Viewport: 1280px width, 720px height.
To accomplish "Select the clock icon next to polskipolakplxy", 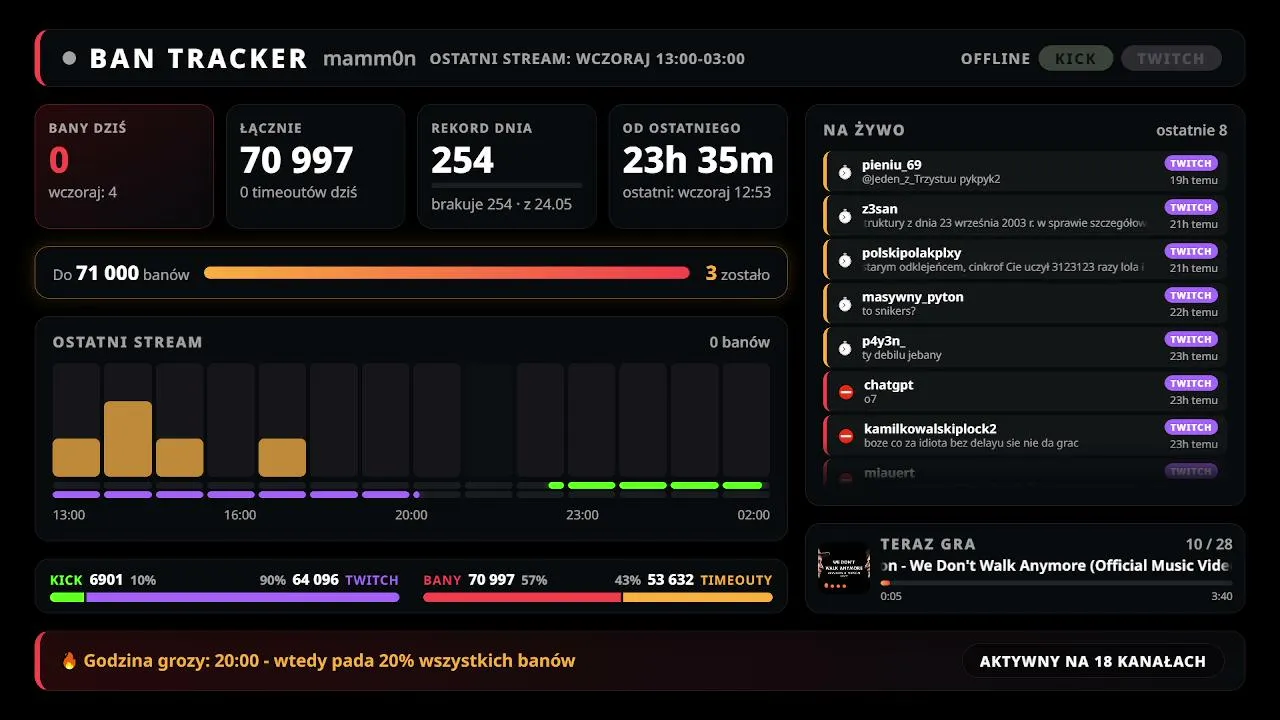I will tap(845, 260).
